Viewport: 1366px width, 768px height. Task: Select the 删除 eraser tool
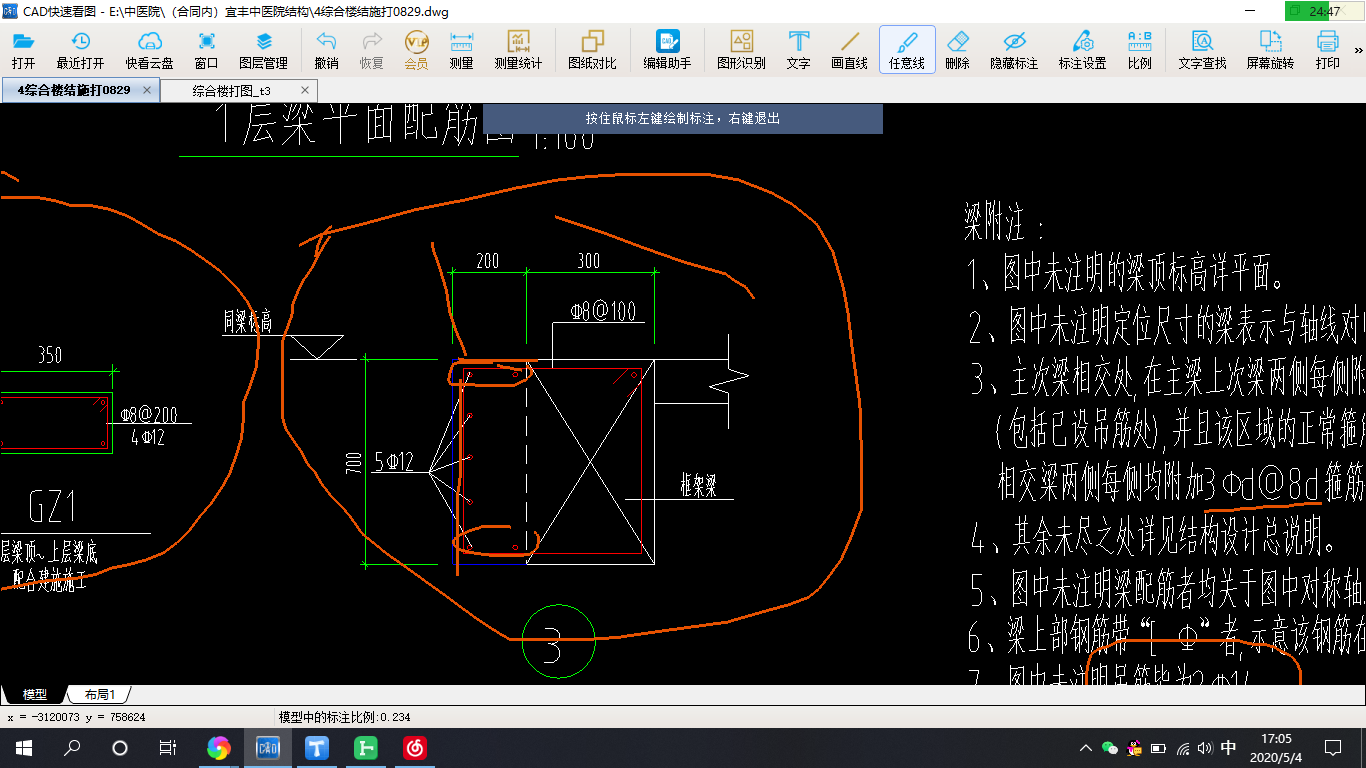pos(957,49)
